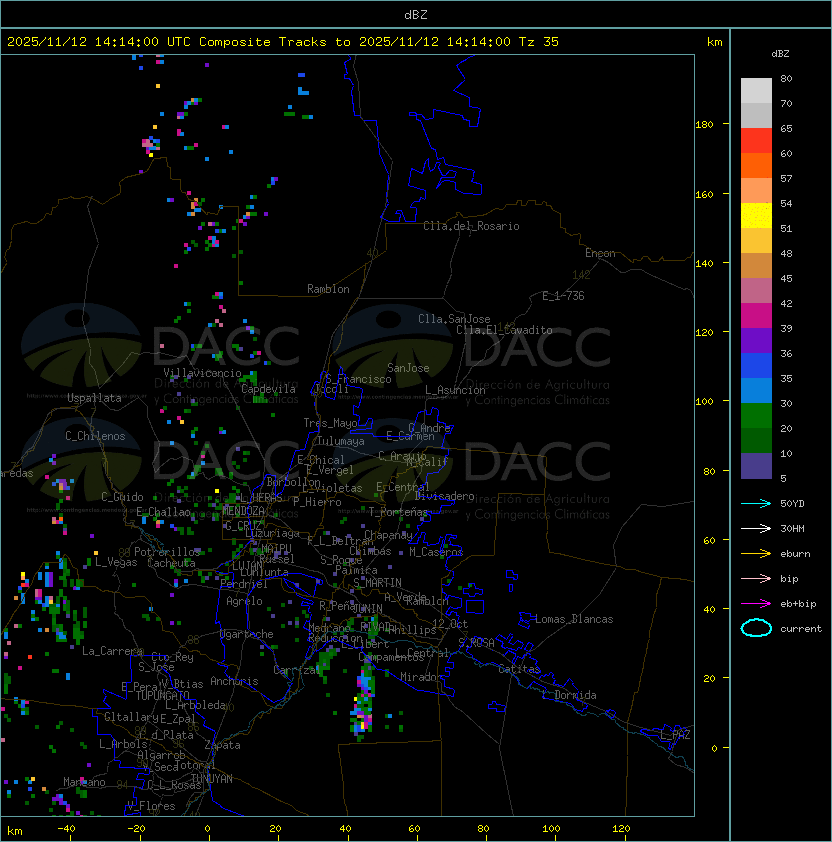Image resolution: width=832 pixels, height=842 pixels.
Task: Click the 'V_Flores' map label
Action: click(151, 806)
